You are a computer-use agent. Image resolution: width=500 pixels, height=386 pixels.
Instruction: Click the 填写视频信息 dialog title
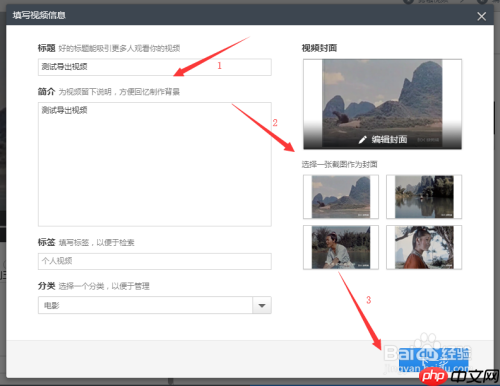[x=39, y=15]
